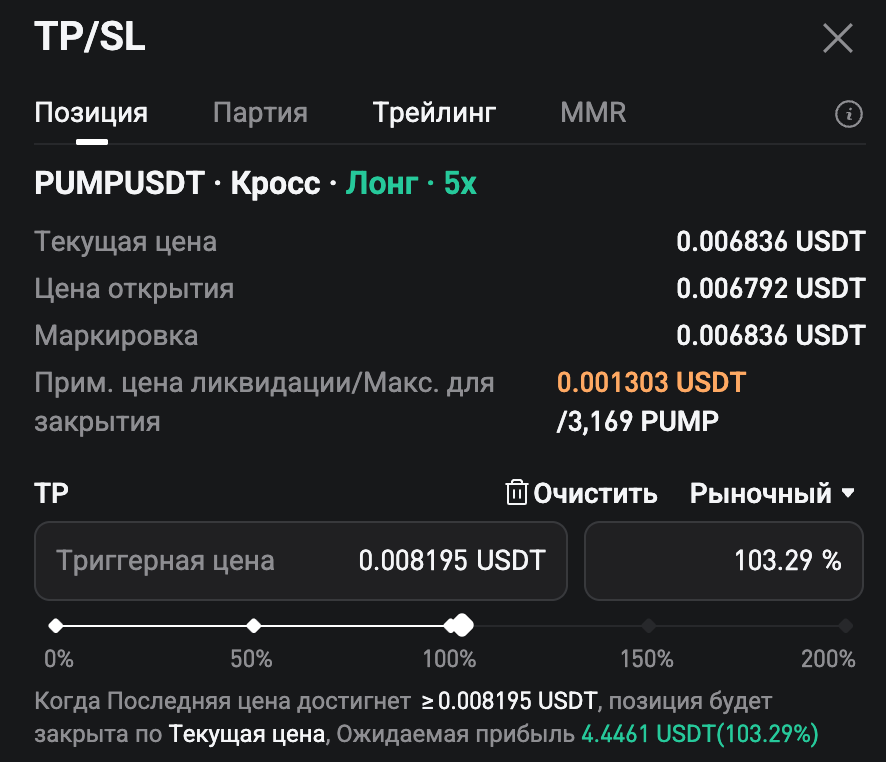The image size is (886, 762).
Task: Set slider to the 200% marker
Action: [845, 626]
